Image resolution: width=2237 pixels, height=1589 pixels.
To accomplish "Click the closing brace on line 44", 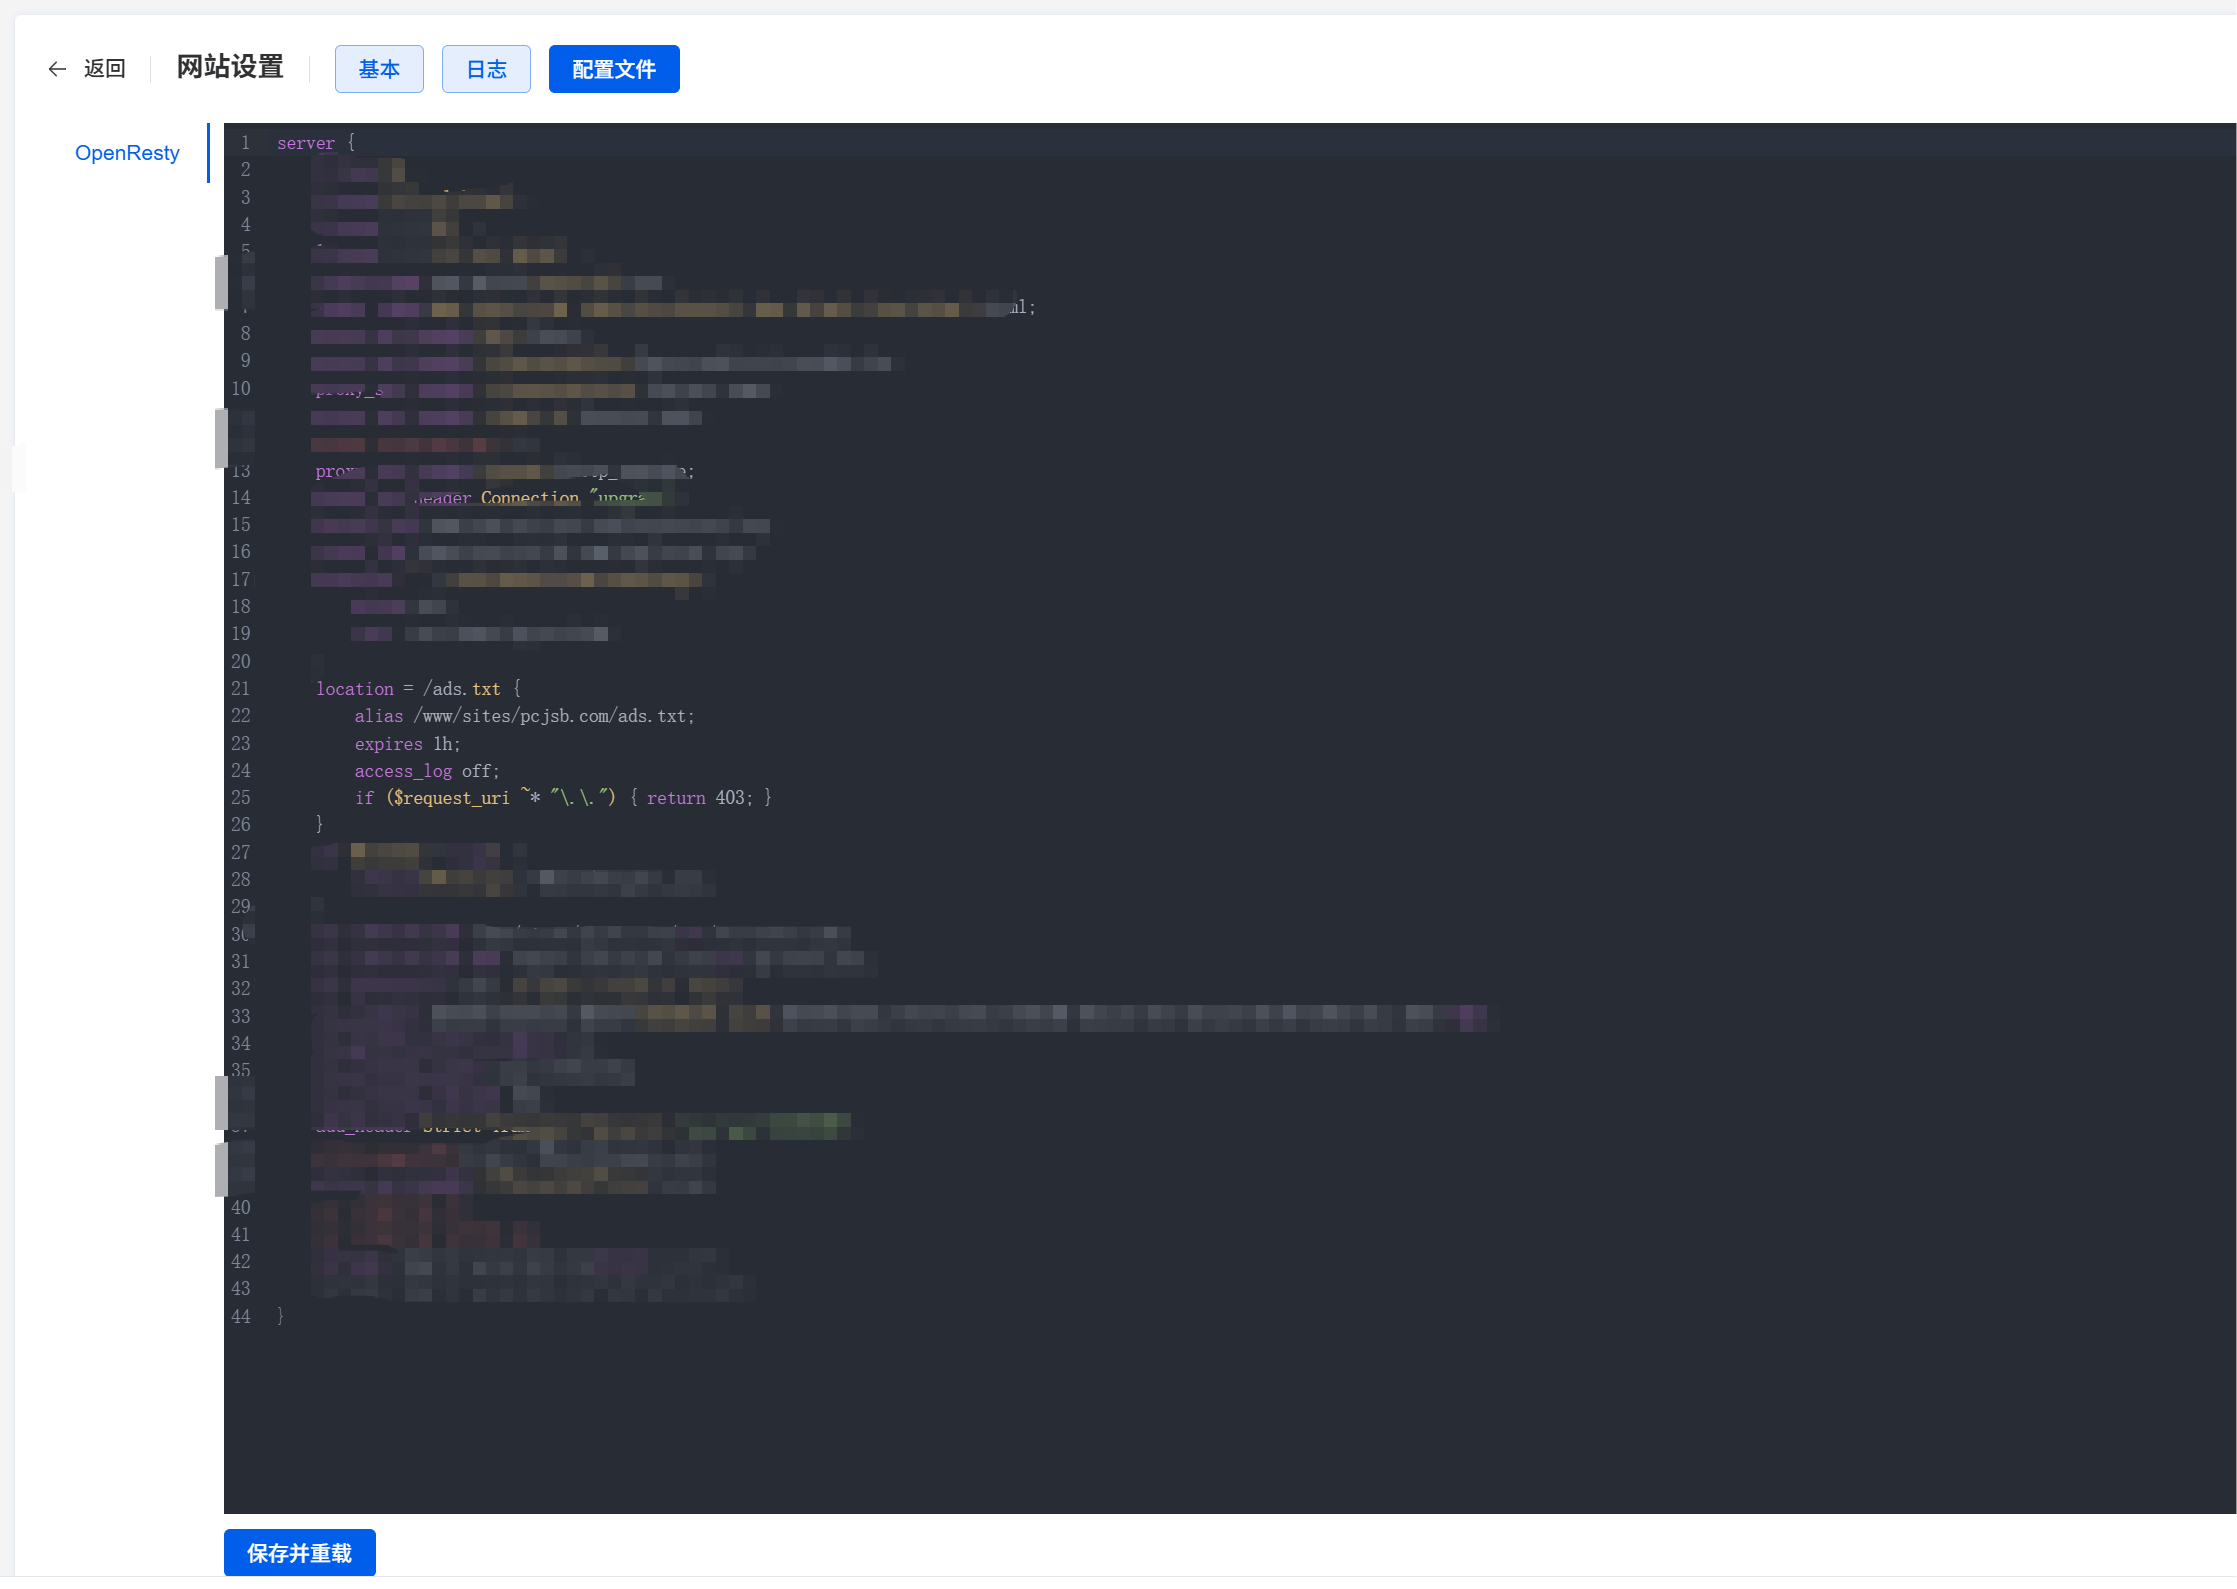I will tap(280, 1316).
